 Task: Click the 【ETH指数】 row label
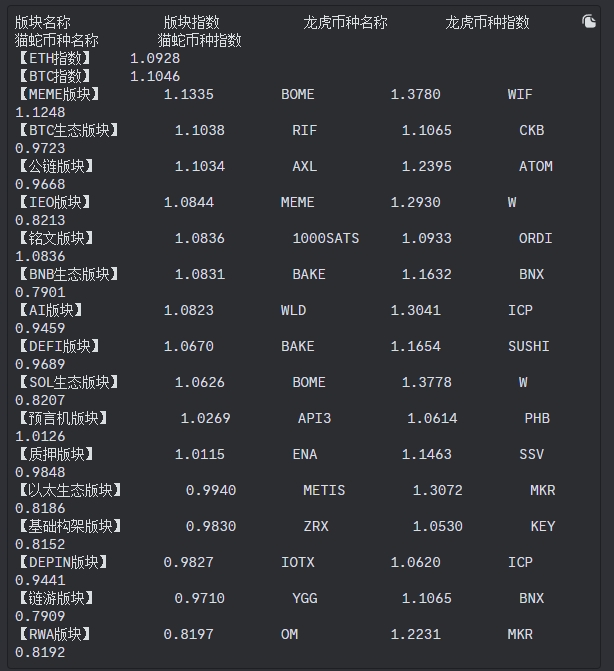(57, 58)
